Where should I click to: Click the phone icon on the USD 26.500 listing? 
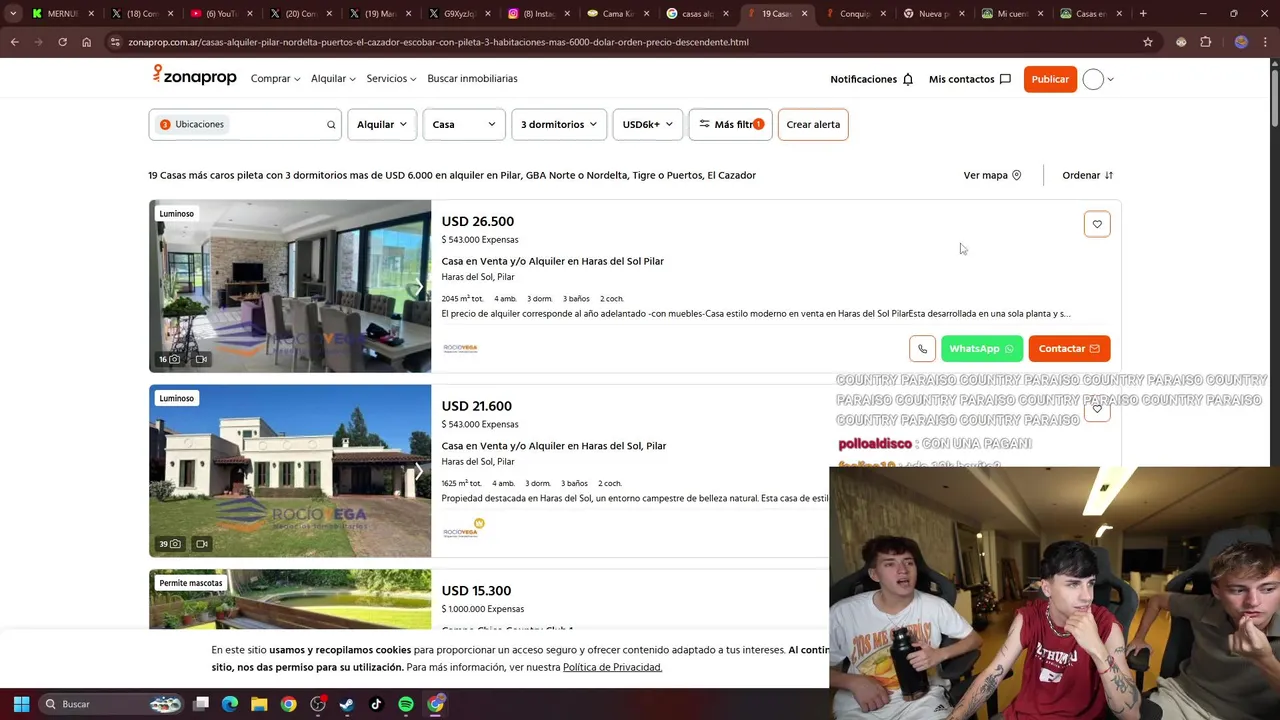click(x=922, y=348)
